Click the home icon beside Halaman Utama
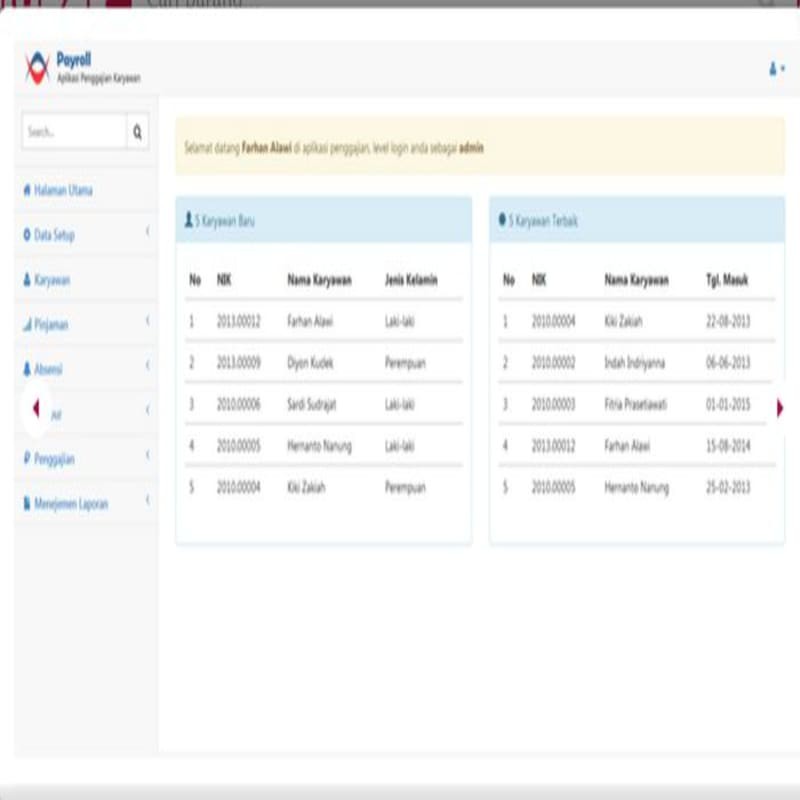The image size is (800, 800). (x=26, y=190)
